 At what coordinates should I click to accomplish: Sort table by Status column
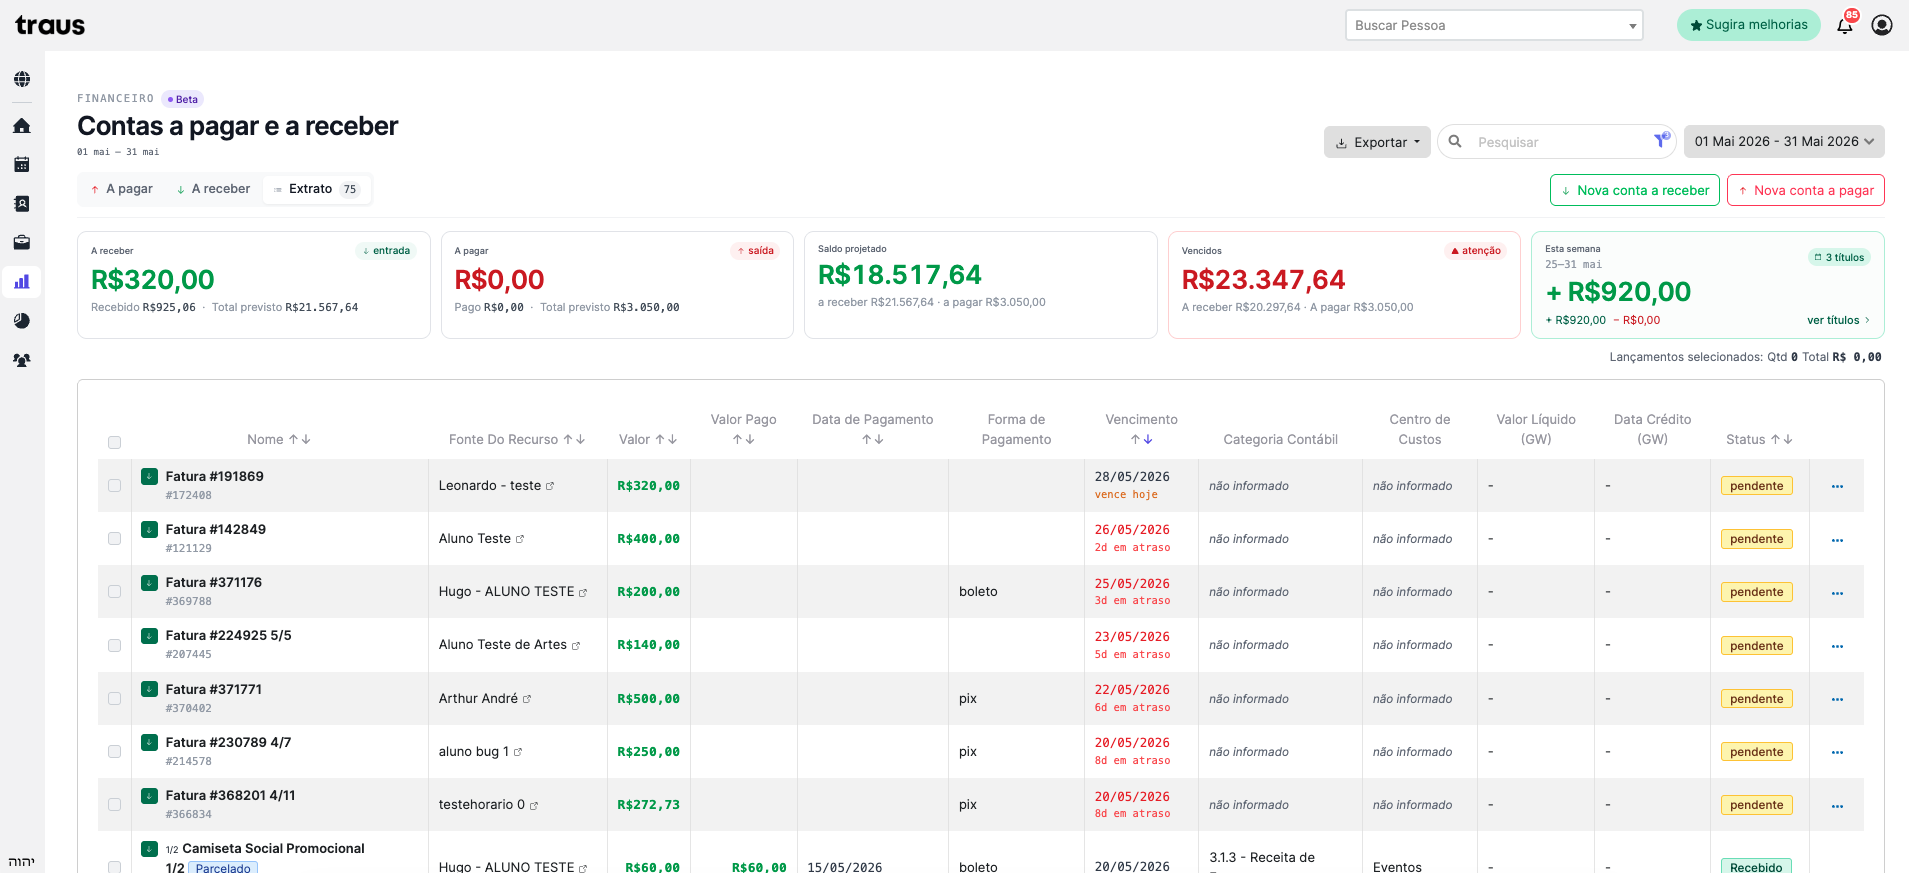1781,439
